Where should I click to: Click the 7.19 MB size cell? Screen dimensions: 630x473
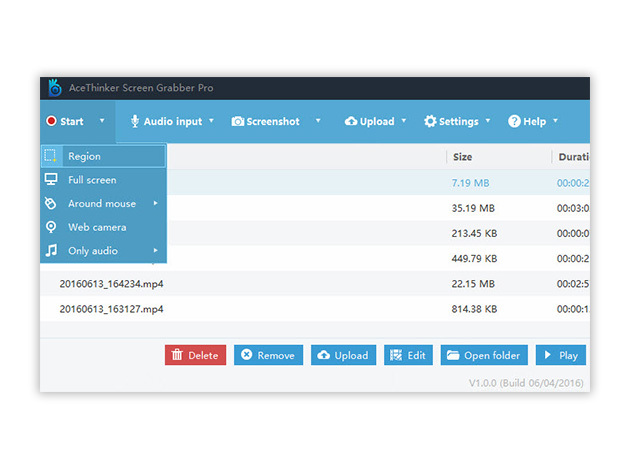click(x=470, y=183)
